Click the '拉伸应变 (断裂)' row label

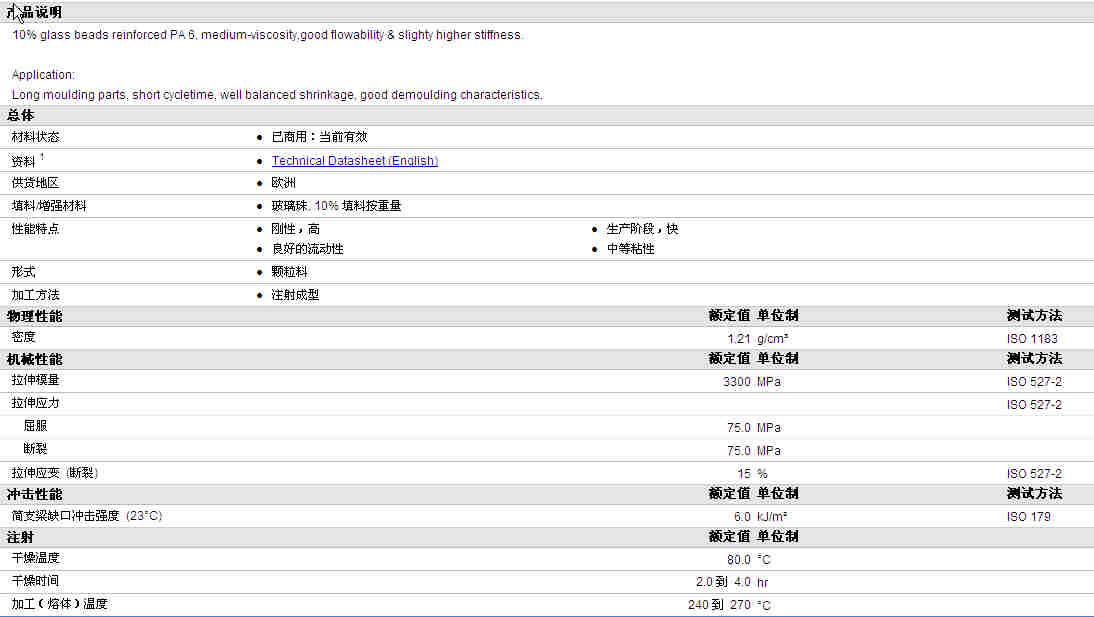[54, 473]
